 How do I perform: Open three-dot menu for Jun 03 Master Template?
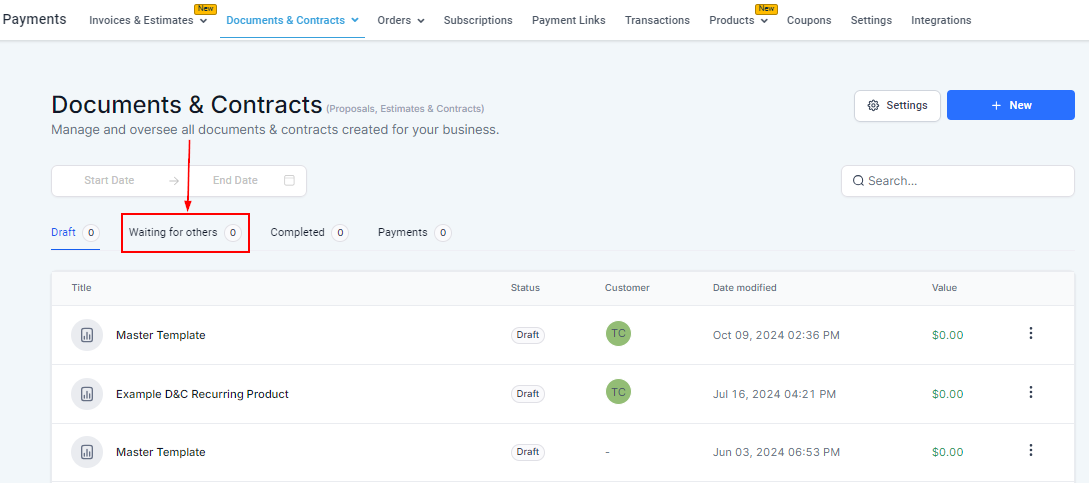point(1031,451)
